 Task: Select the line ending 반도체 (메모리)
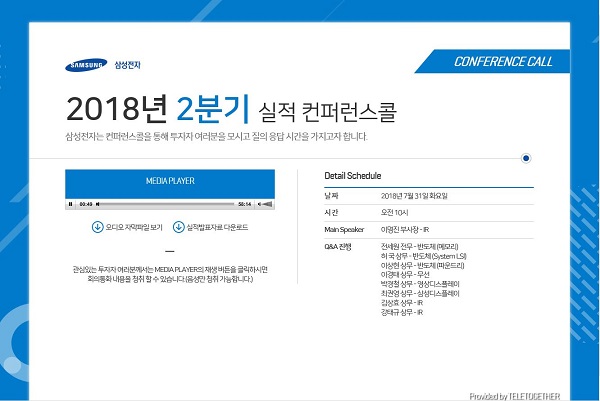pos(419,246)
